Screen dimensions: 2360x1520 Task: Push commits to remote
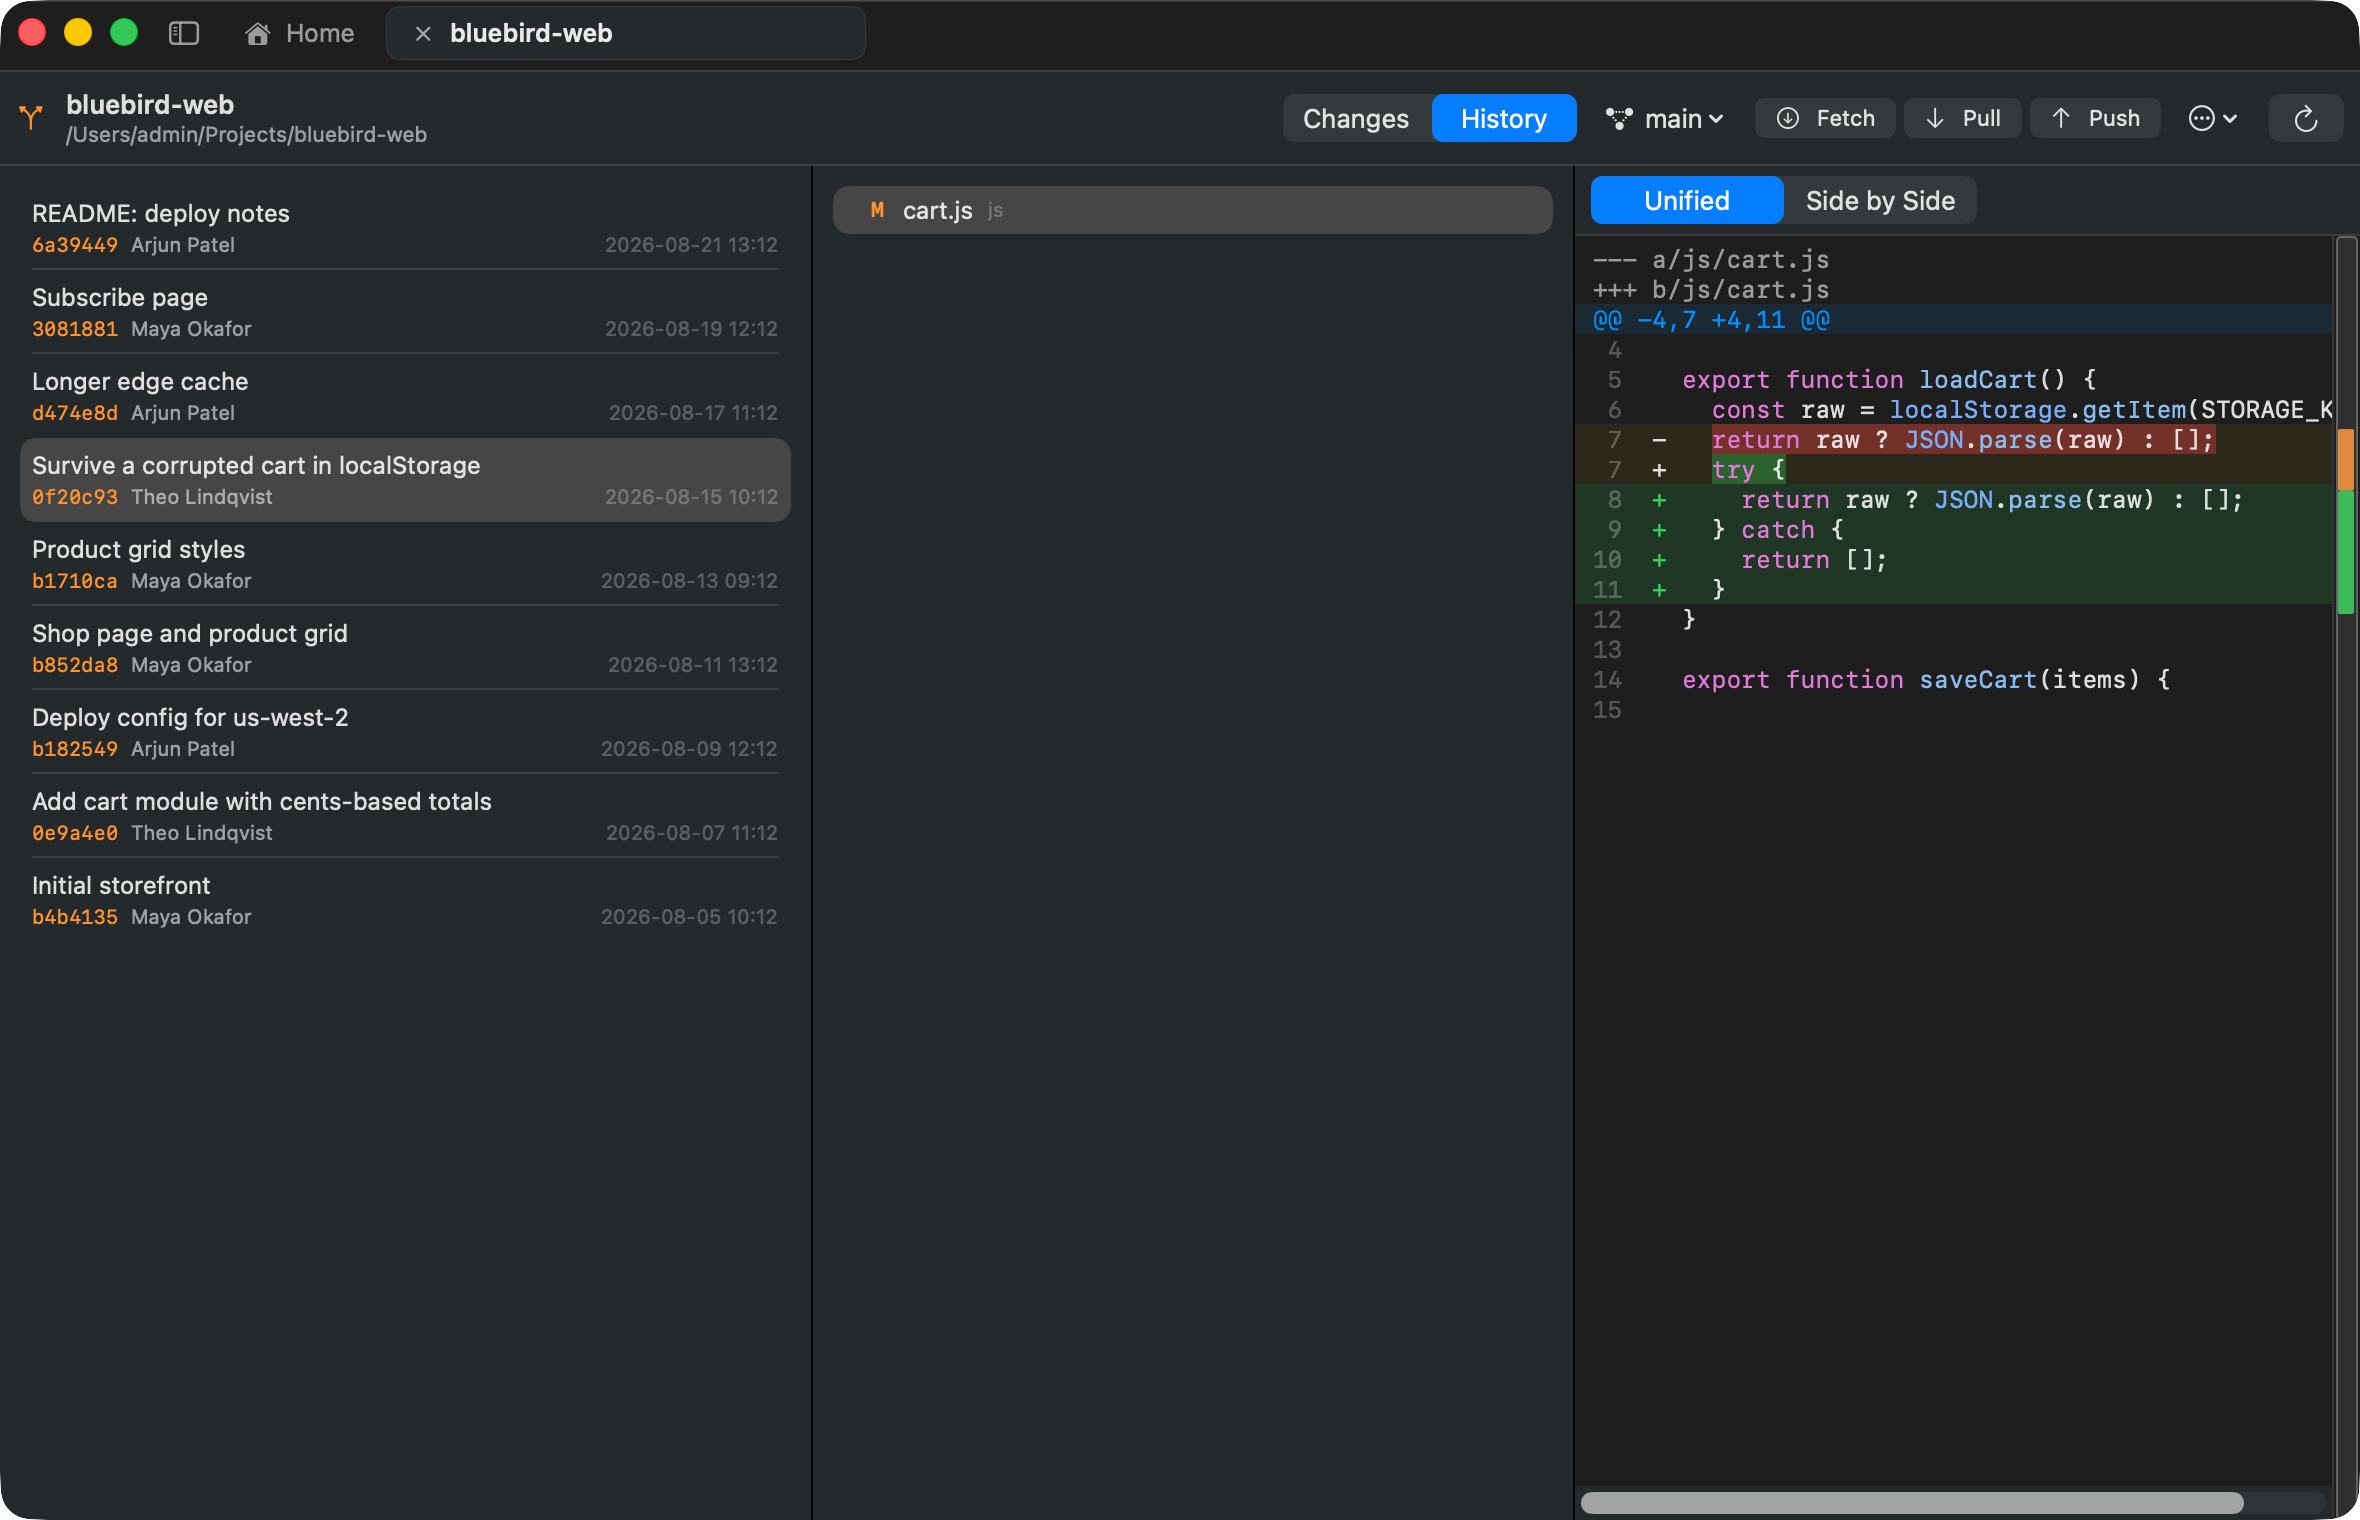pos(2095,118)
